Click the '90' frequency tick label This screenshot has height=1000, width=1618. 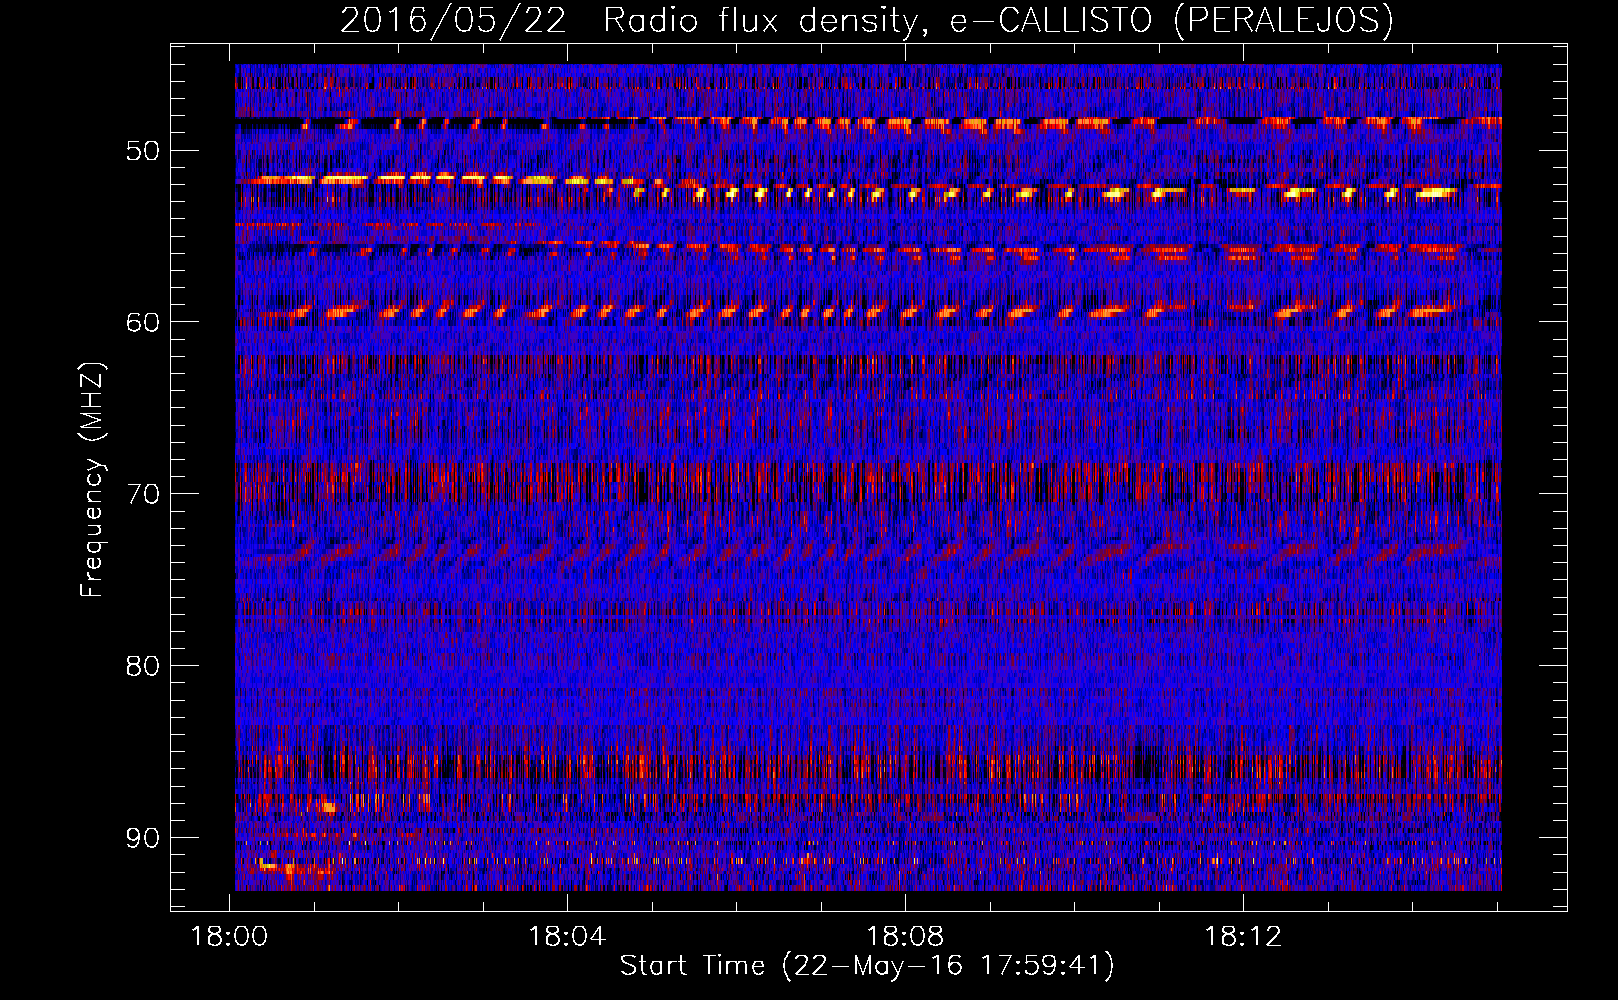click(x=143, y=837)
